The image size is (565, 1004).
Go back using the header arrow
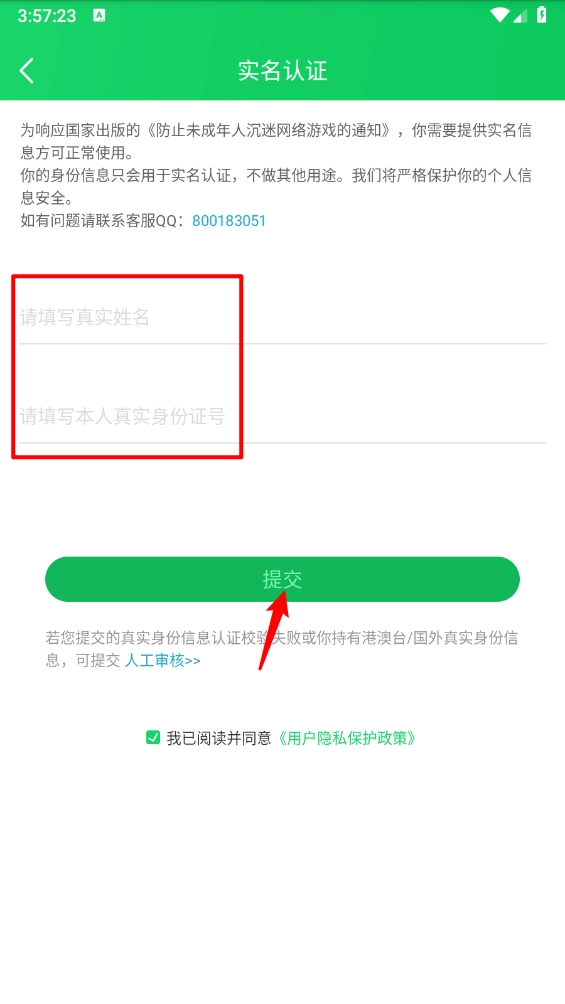[26, 70]
